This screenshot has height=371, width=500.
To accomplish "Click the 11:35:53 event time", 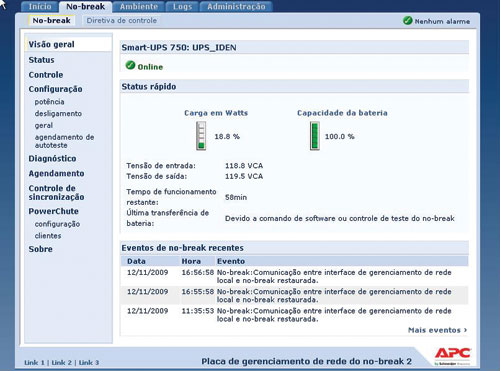I will (x=198, y=311).
